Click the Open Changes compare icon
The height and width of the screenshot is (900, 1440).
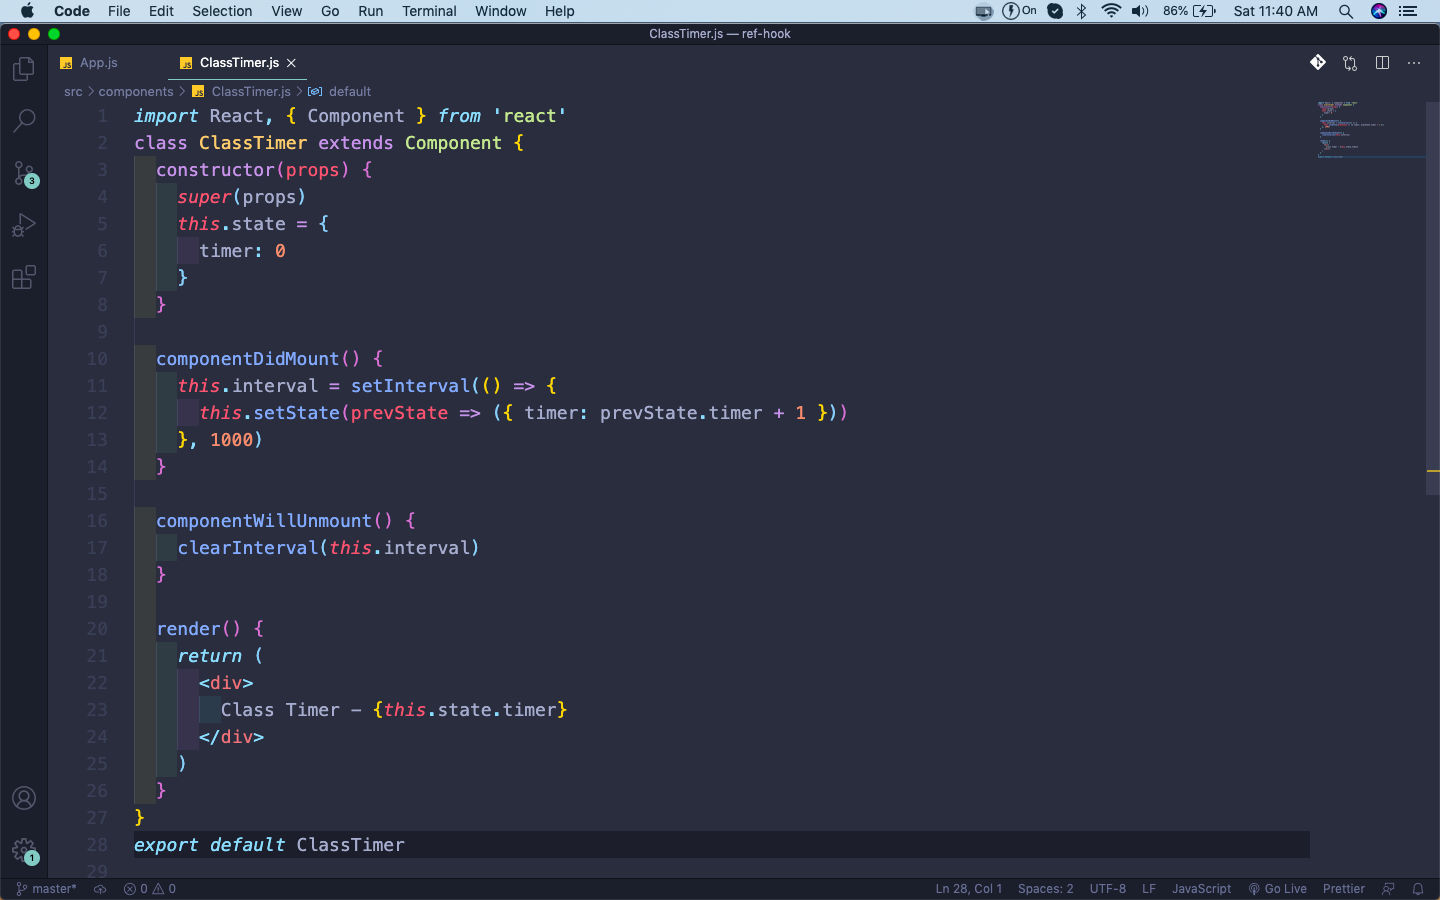coord(1350,63)
